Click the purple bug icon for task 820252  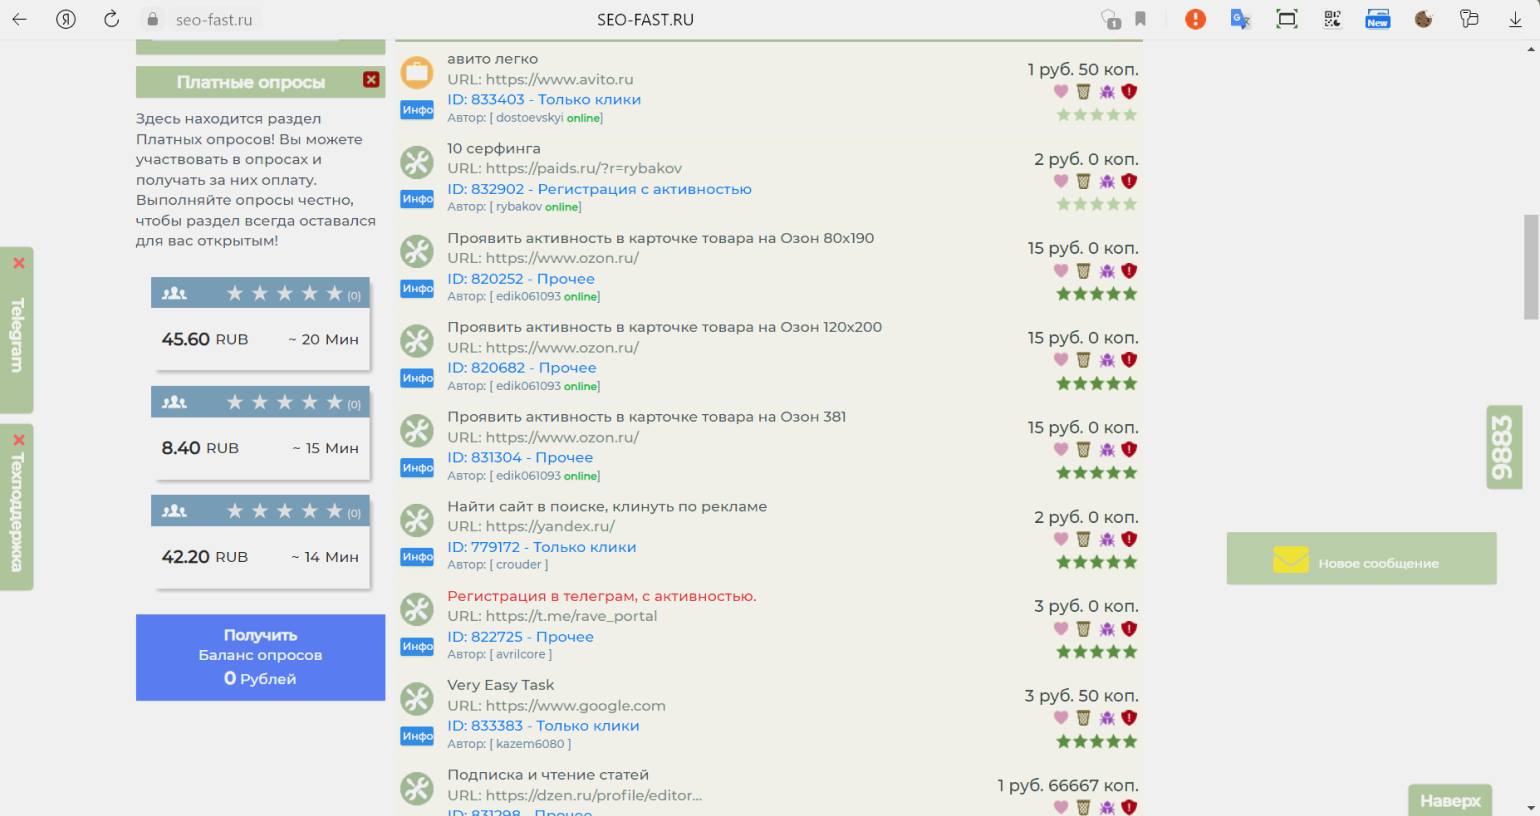tap(1107, 271)
